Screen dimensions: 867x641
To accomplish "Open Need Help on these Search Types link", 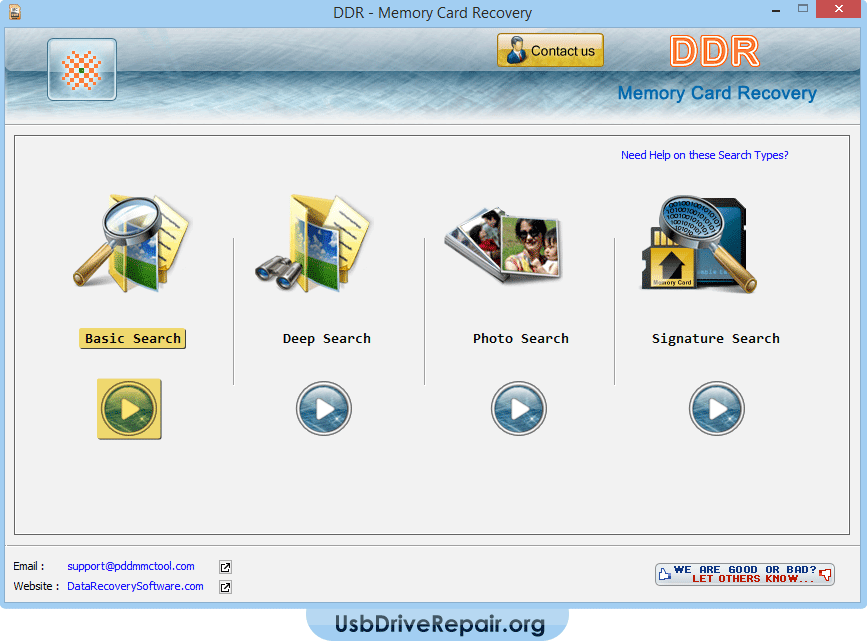I will pyautogui.click(x=704, y=155).
